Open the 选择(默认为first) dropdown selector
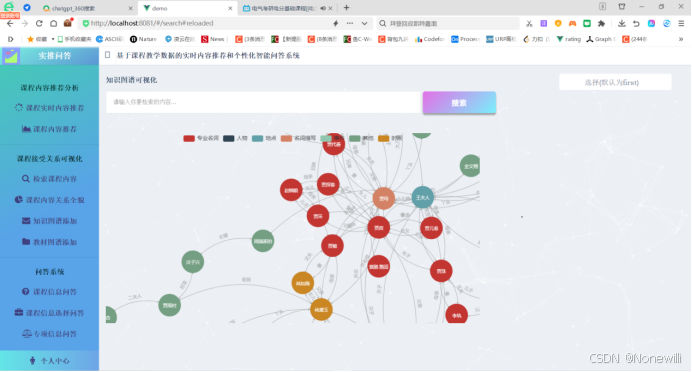This screenshot has width=692, height=372. tap(615, 82)
